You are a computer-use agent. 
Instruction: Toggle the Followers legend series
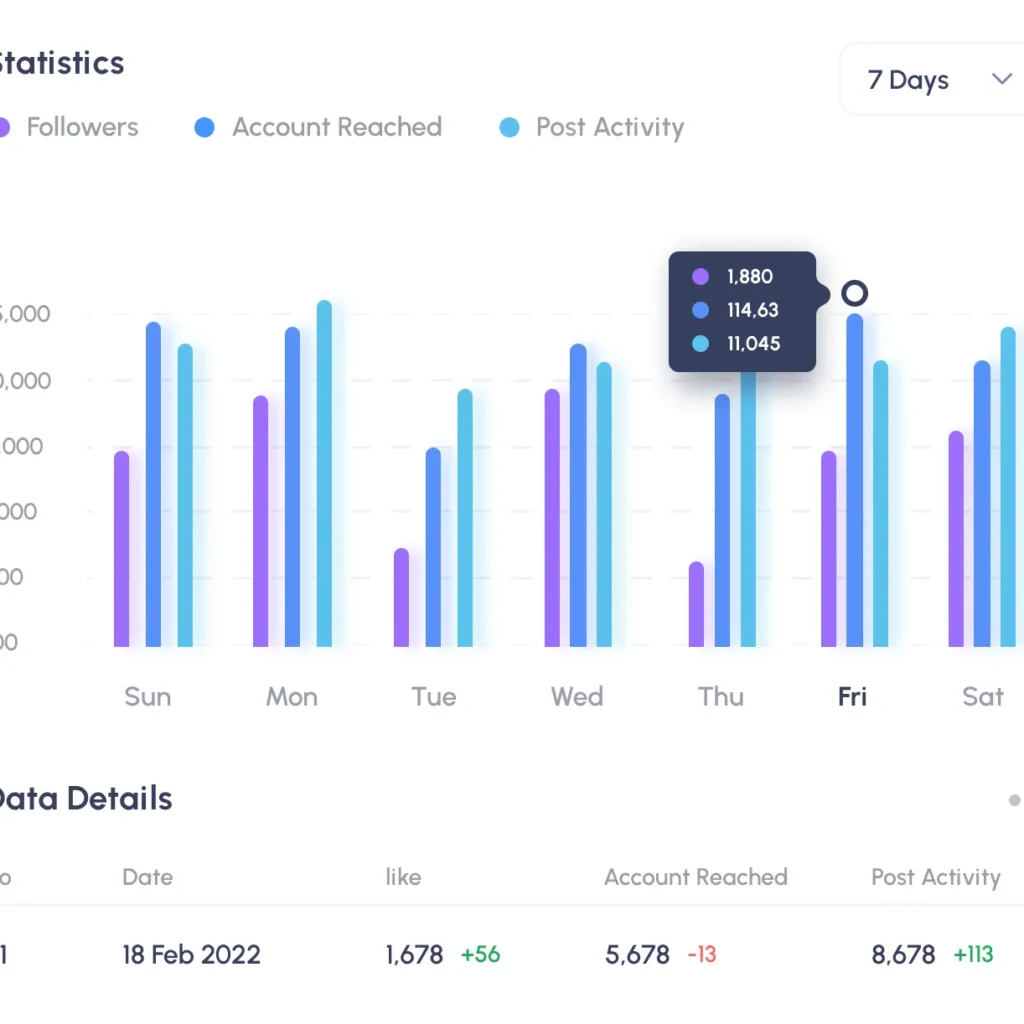(82, 127)
